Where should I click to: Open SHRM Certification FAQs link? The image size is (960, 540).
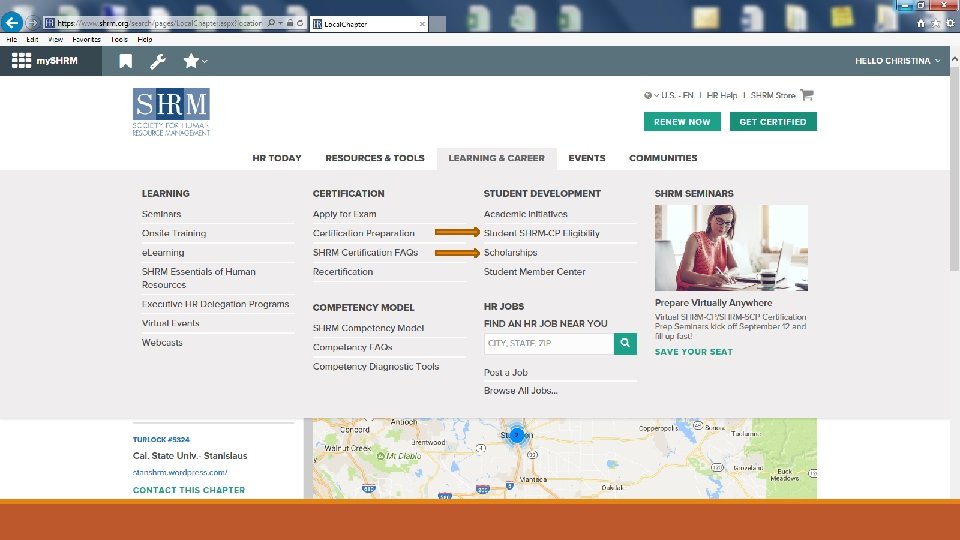coord(366,252)
